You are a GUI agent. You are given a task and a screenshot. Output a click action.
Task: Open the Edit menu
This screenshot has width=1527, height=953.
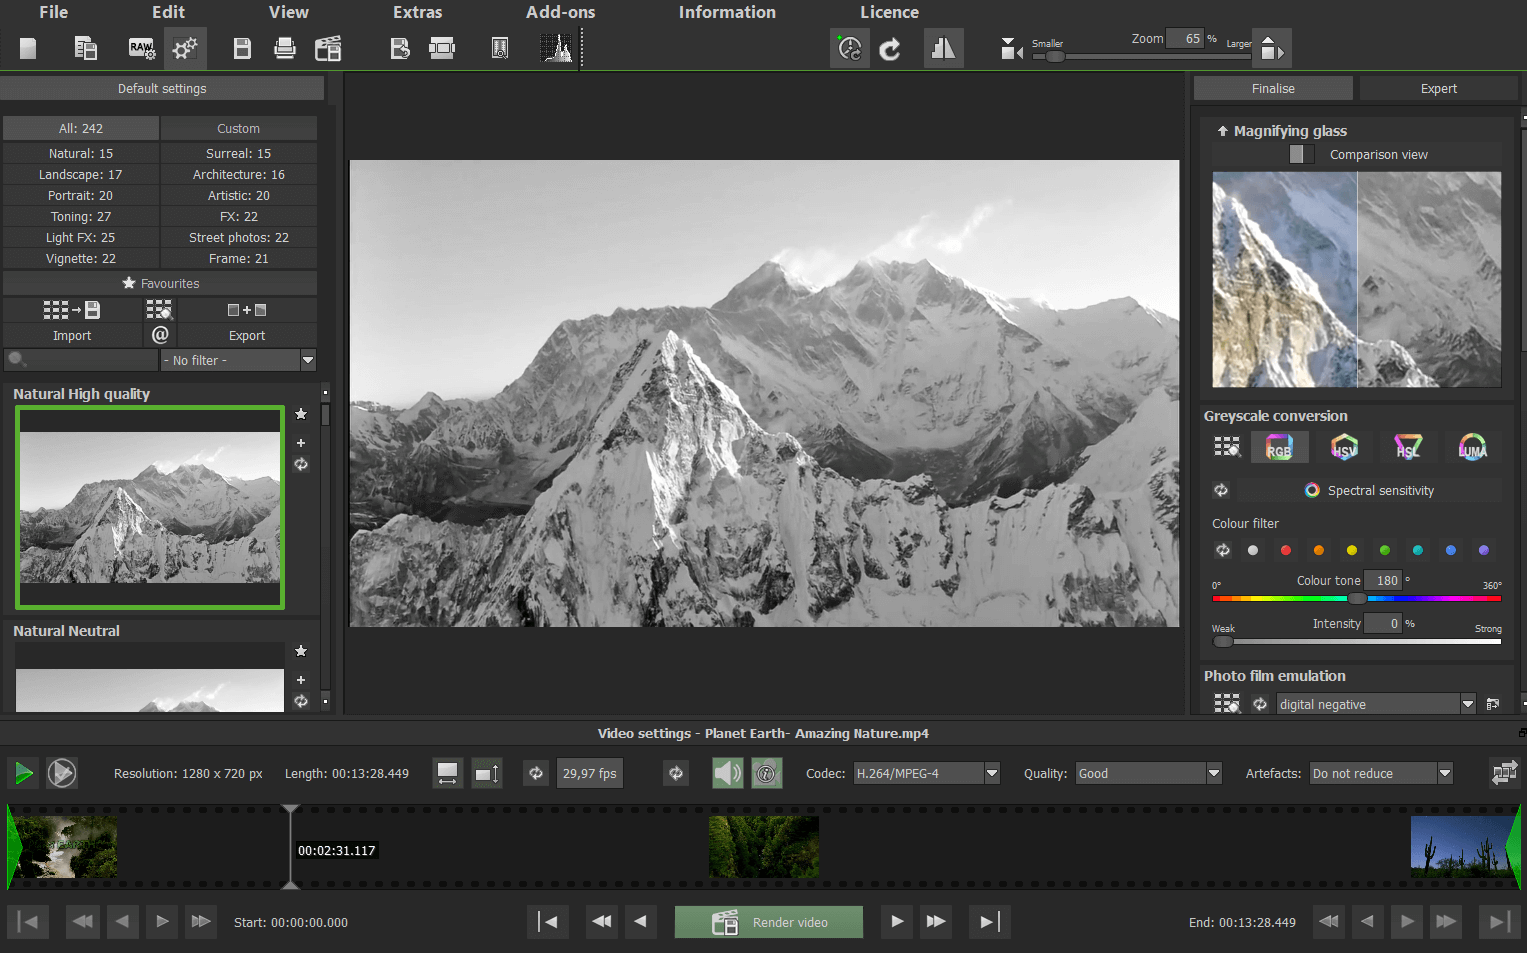(x=168, y=12)
